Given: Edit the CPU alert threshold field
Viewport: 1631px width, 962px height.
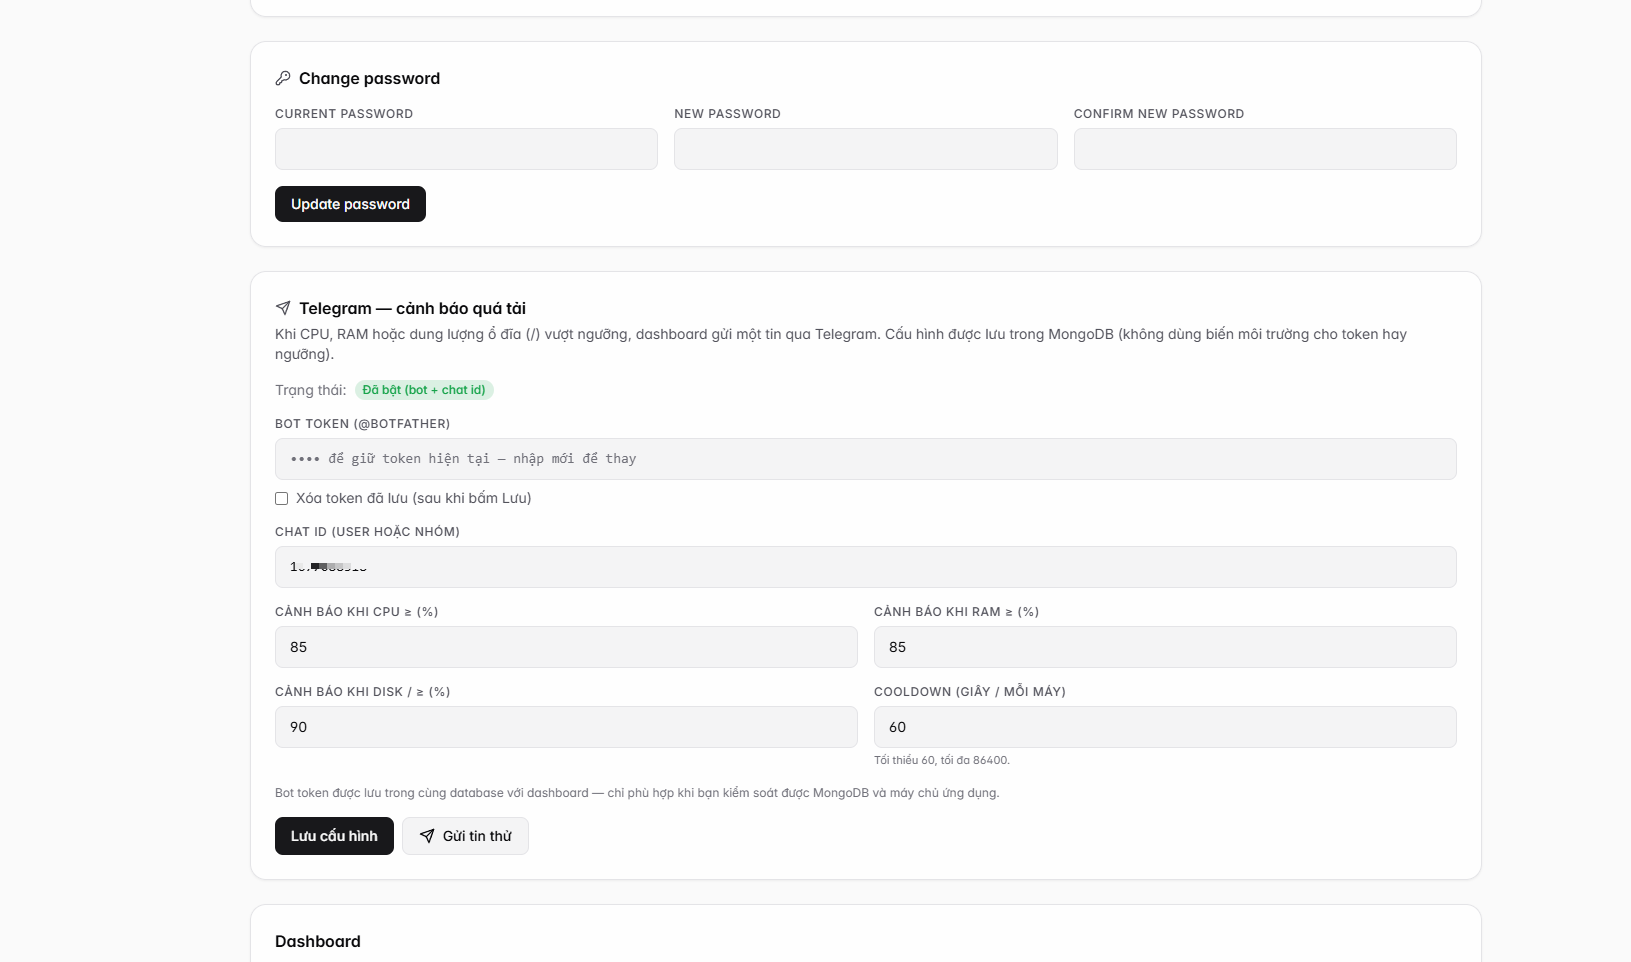Looking at the screenshot, I should tap(566, 647).
